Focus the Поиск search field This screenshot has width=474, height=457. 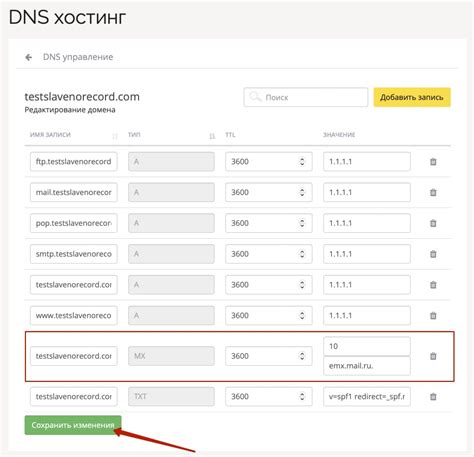(306, 97)
